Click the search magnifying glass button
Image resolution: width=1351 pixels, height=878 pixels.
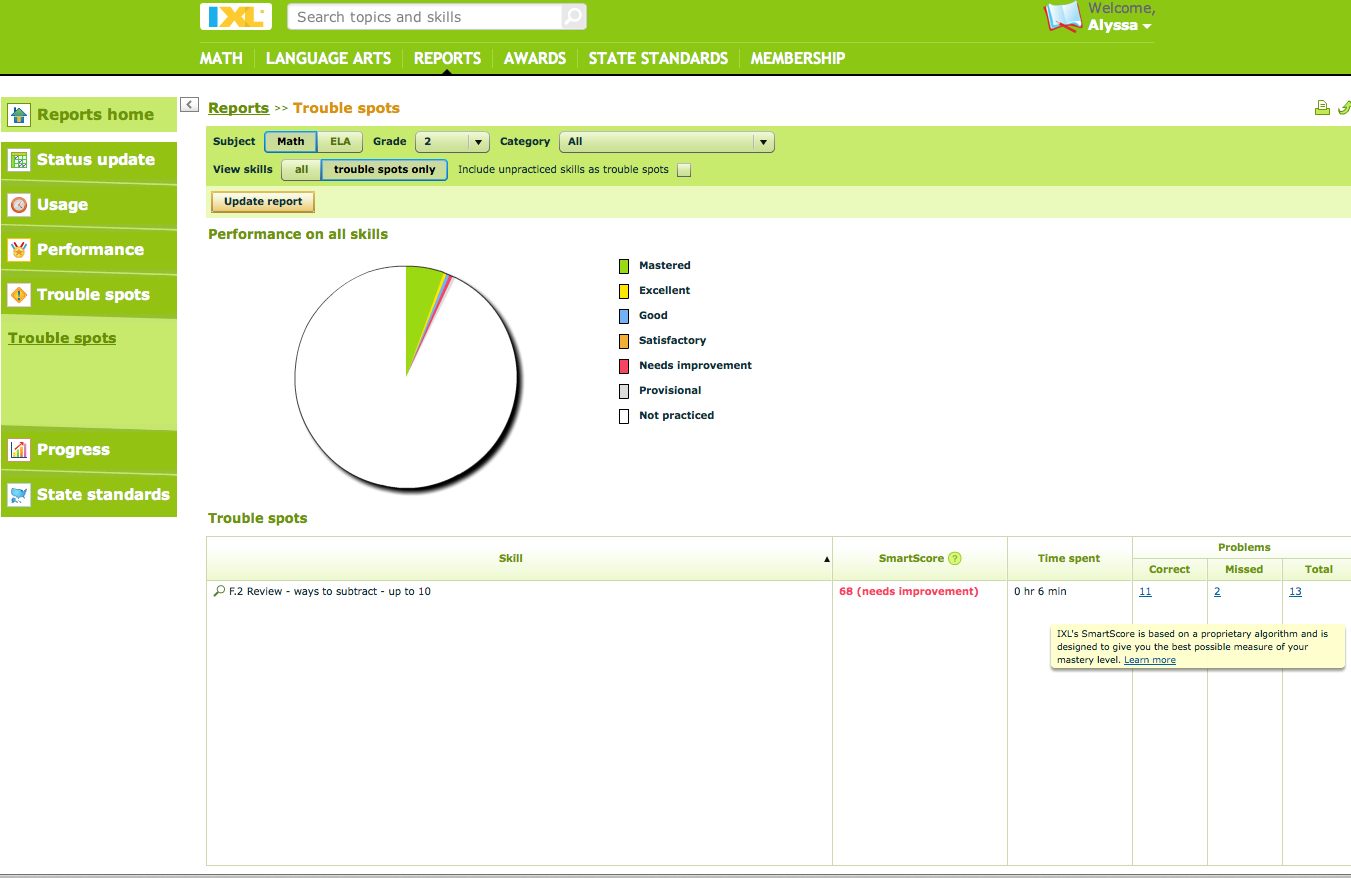coord(572,17)
